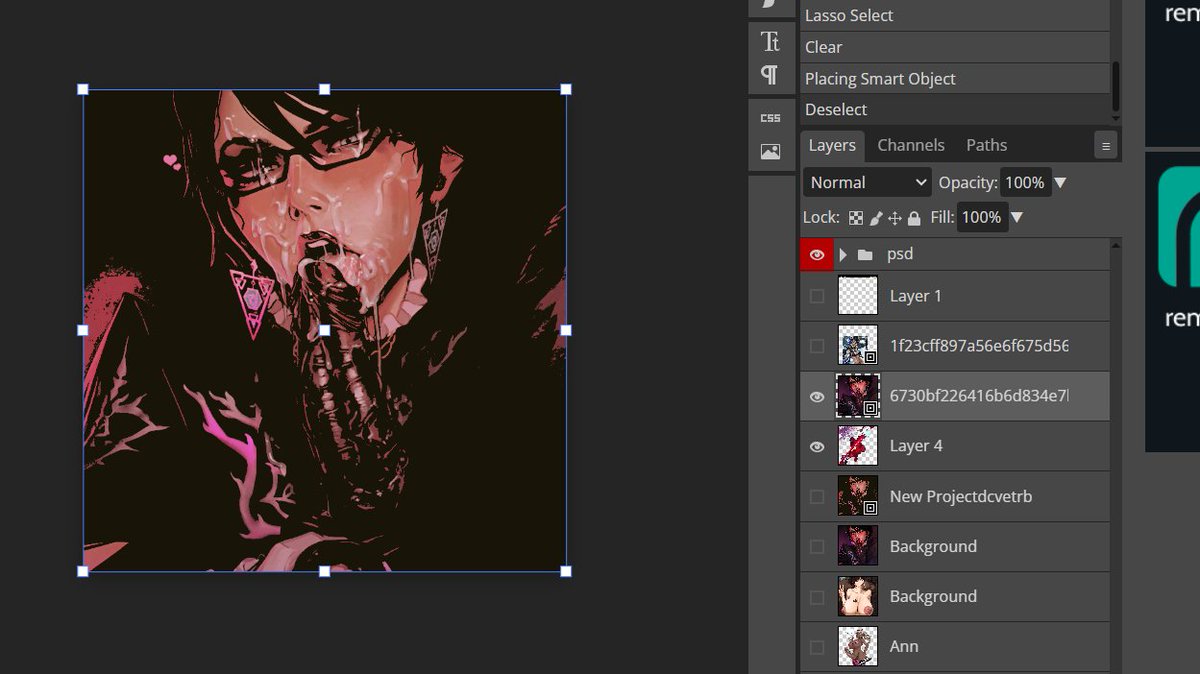This screenshot has height=674, width=1200.
Task: Switch to the Layers tab
Action: [832, 145]
